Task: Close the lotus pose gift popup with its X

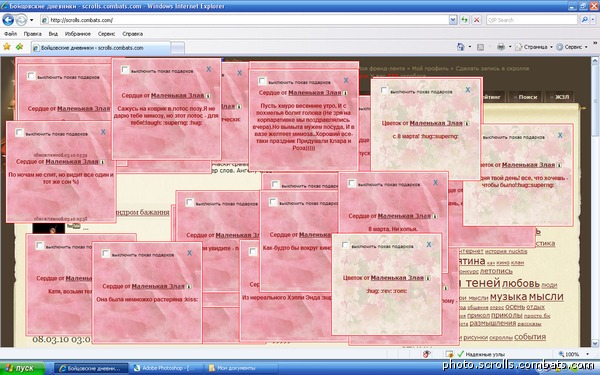Action: coord(209,69)
